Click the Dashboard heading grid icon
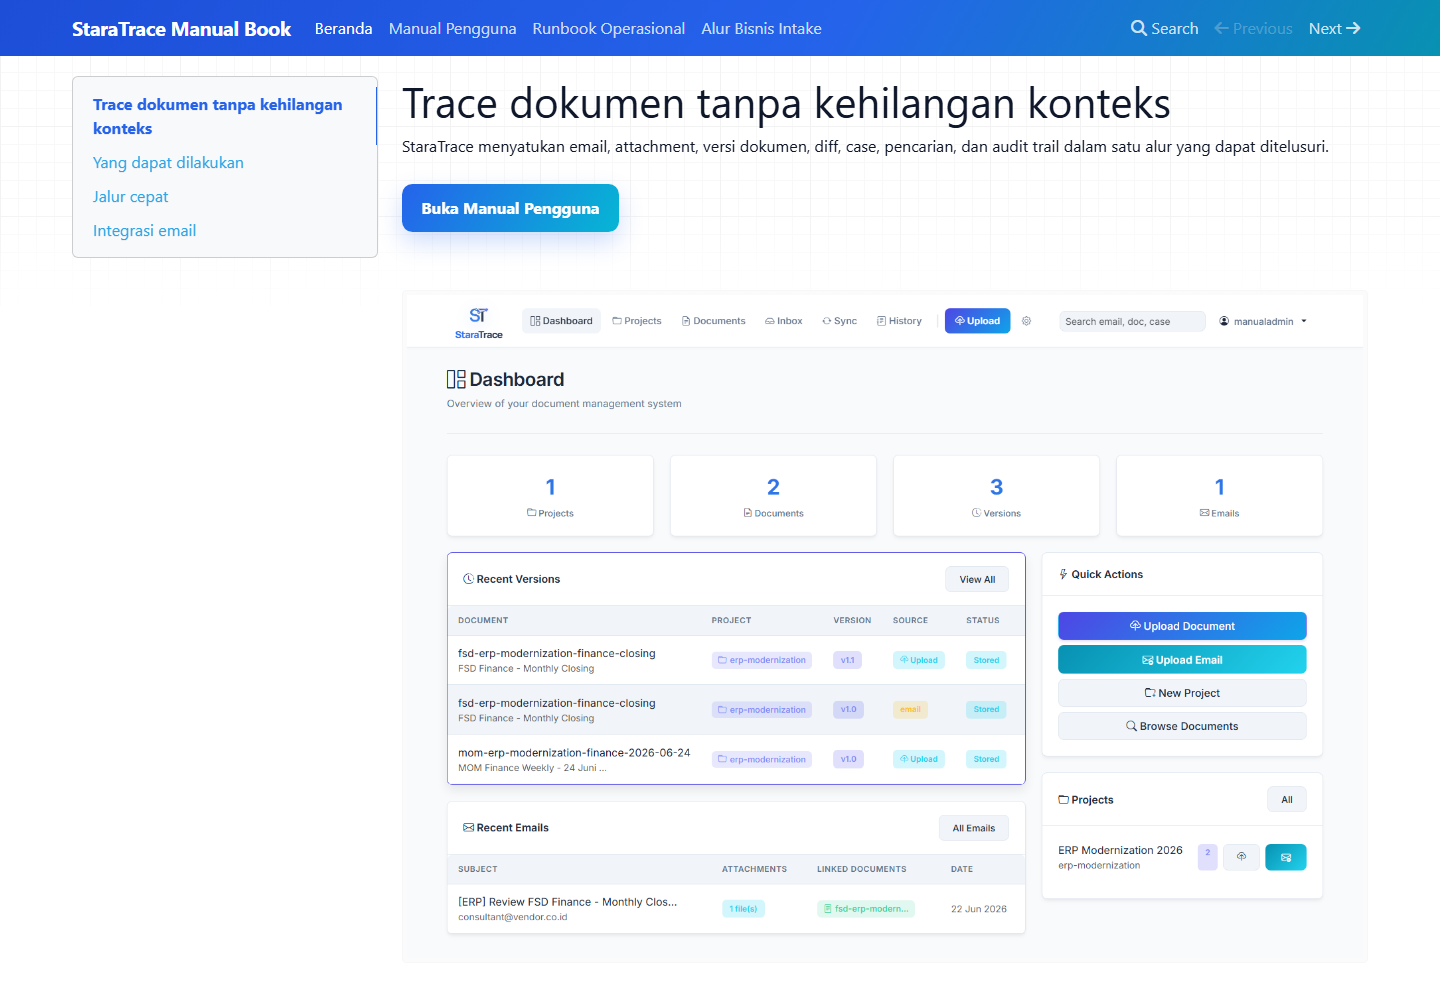The width and height of the screenshot is (1440, 1000). pos(456,379)
